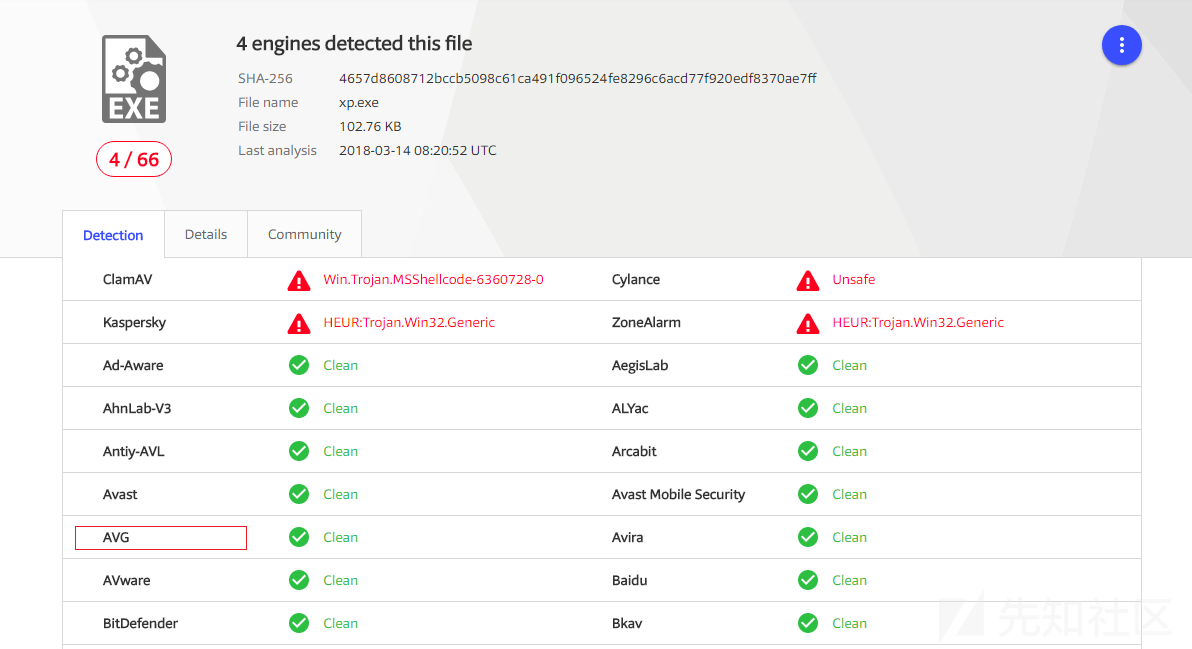
Task: Click the Cylance engine name
Action: (x=636, y=280)
